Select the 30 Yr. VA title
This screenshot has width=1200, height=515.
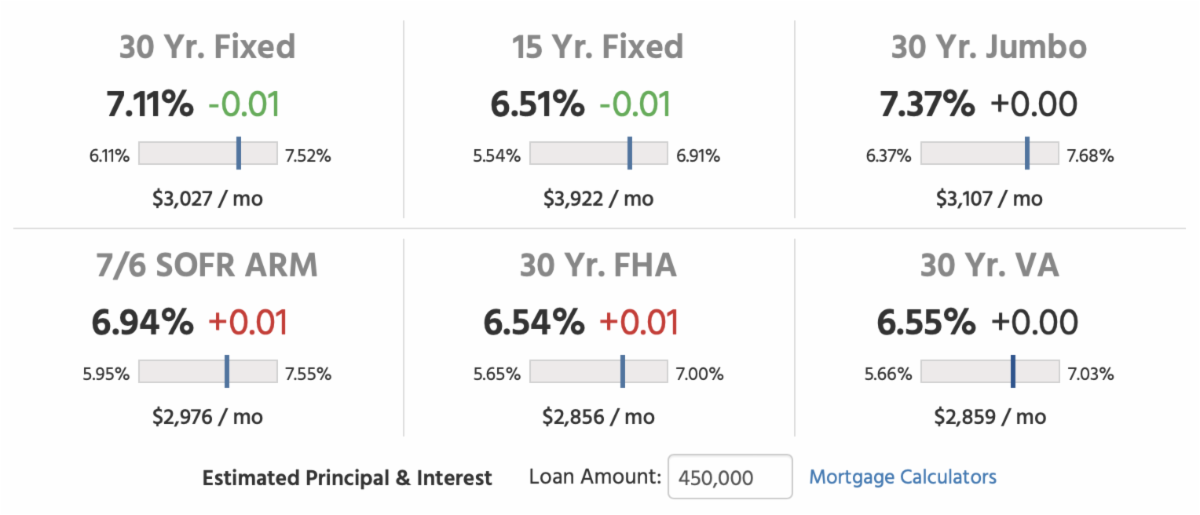click(x=989, y=265)
